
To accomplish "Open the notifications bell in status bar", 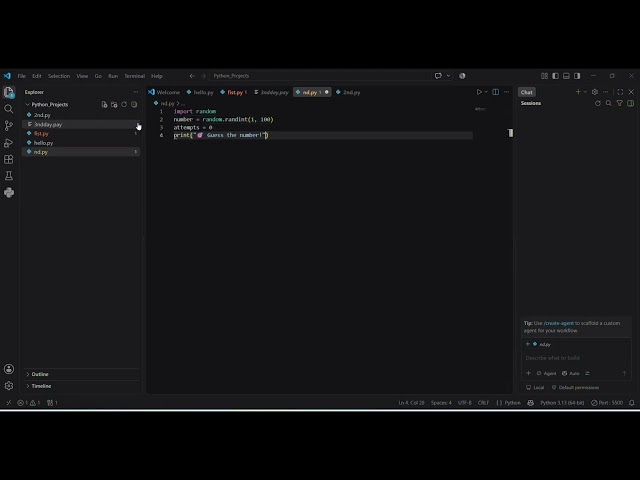I will click(631, 403).
